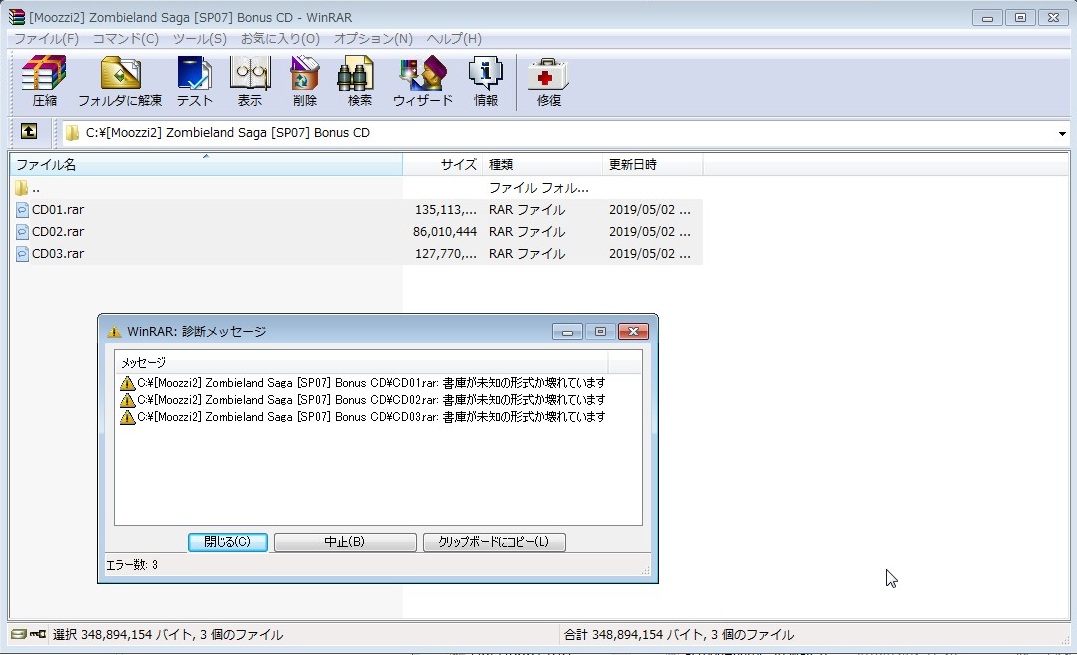Click クリップボードにコピー(L) button
This screenshot has width=1077, height=655.
494,542
